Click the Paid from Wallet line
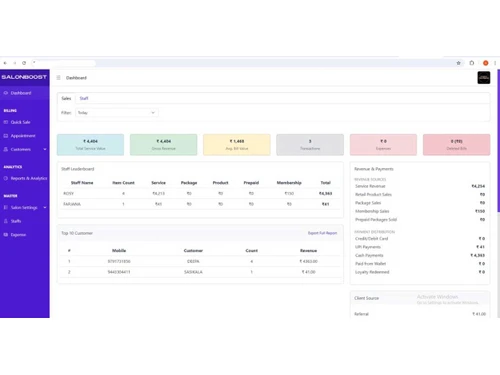 pyautogui.click(x=420, y=263)
